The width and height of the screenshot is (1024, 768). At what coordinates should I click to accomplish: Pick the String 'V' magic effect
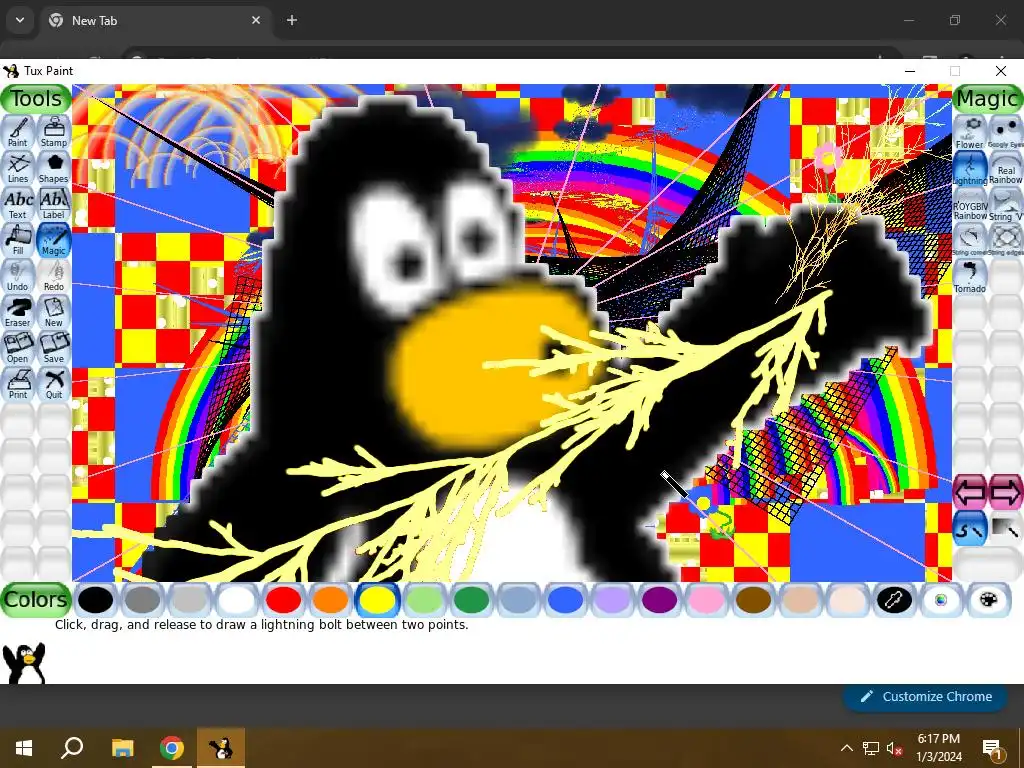tap(1006, 204)
